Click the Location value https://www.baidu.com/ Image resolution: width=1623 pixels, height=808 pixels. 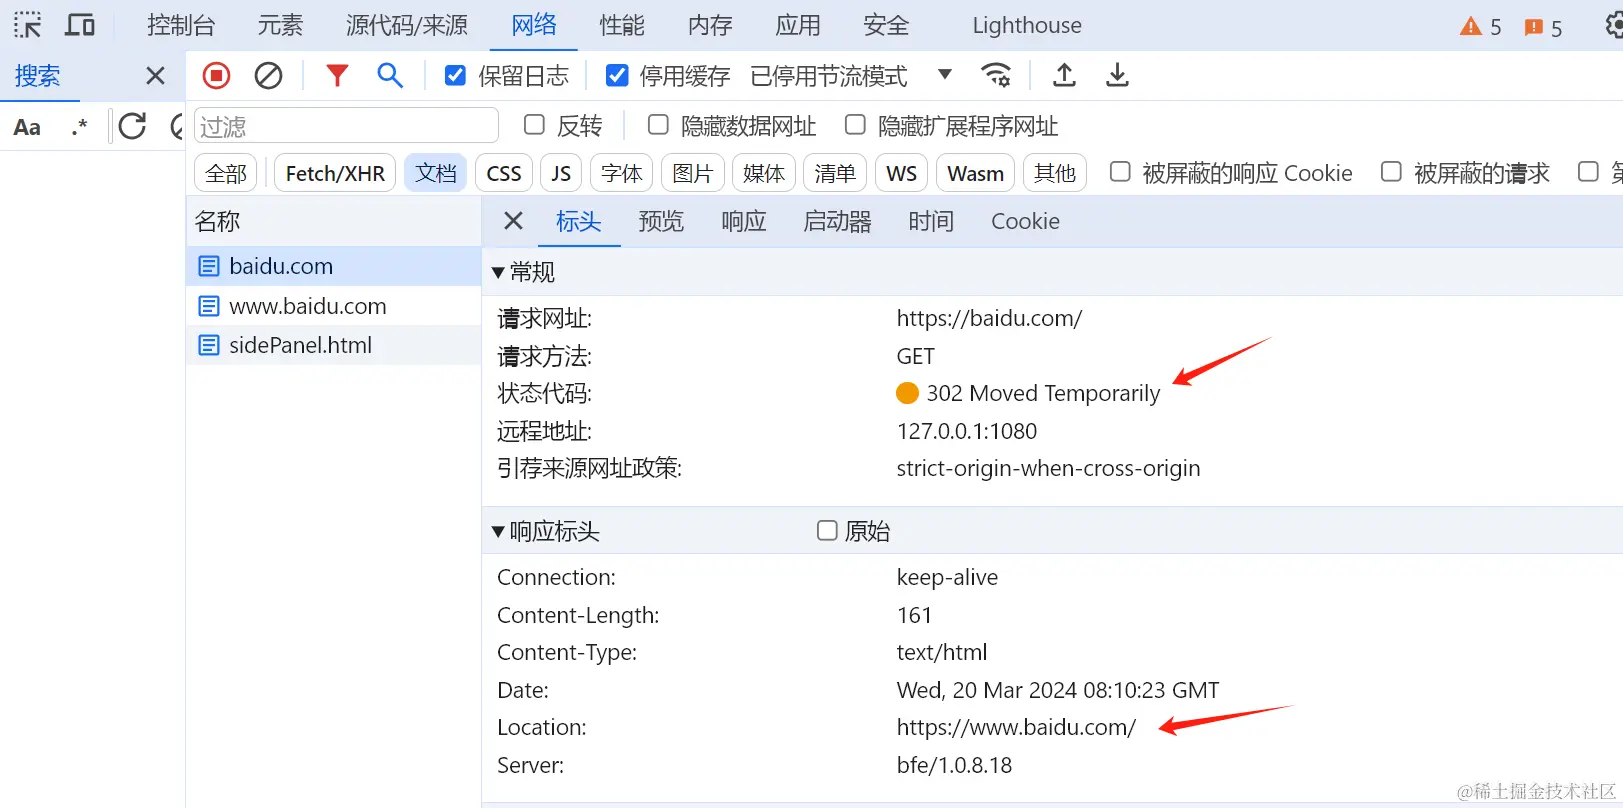click(1016, 727)
